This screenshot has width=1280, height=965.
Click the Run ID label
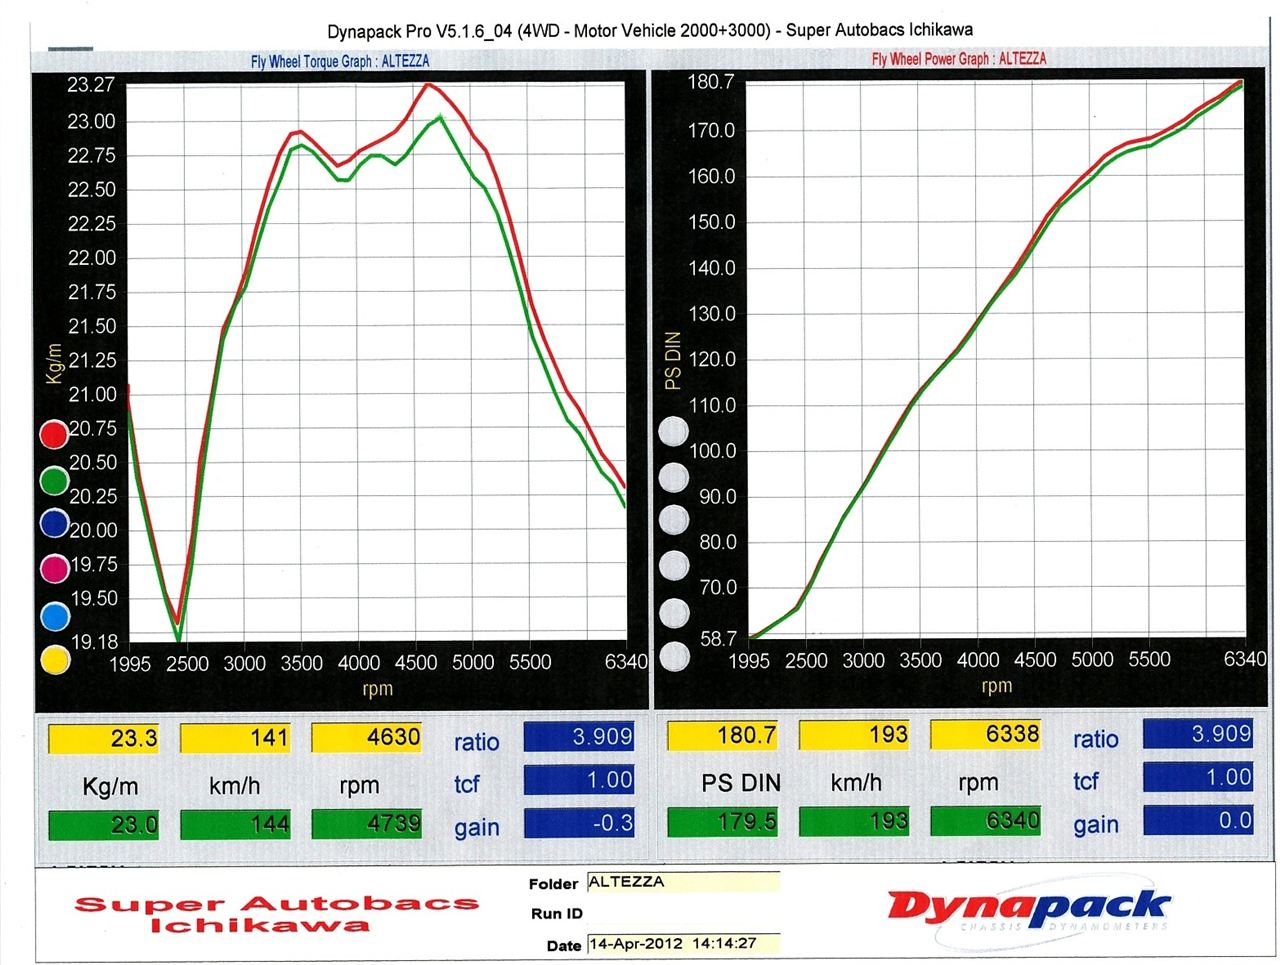(557, 913)
